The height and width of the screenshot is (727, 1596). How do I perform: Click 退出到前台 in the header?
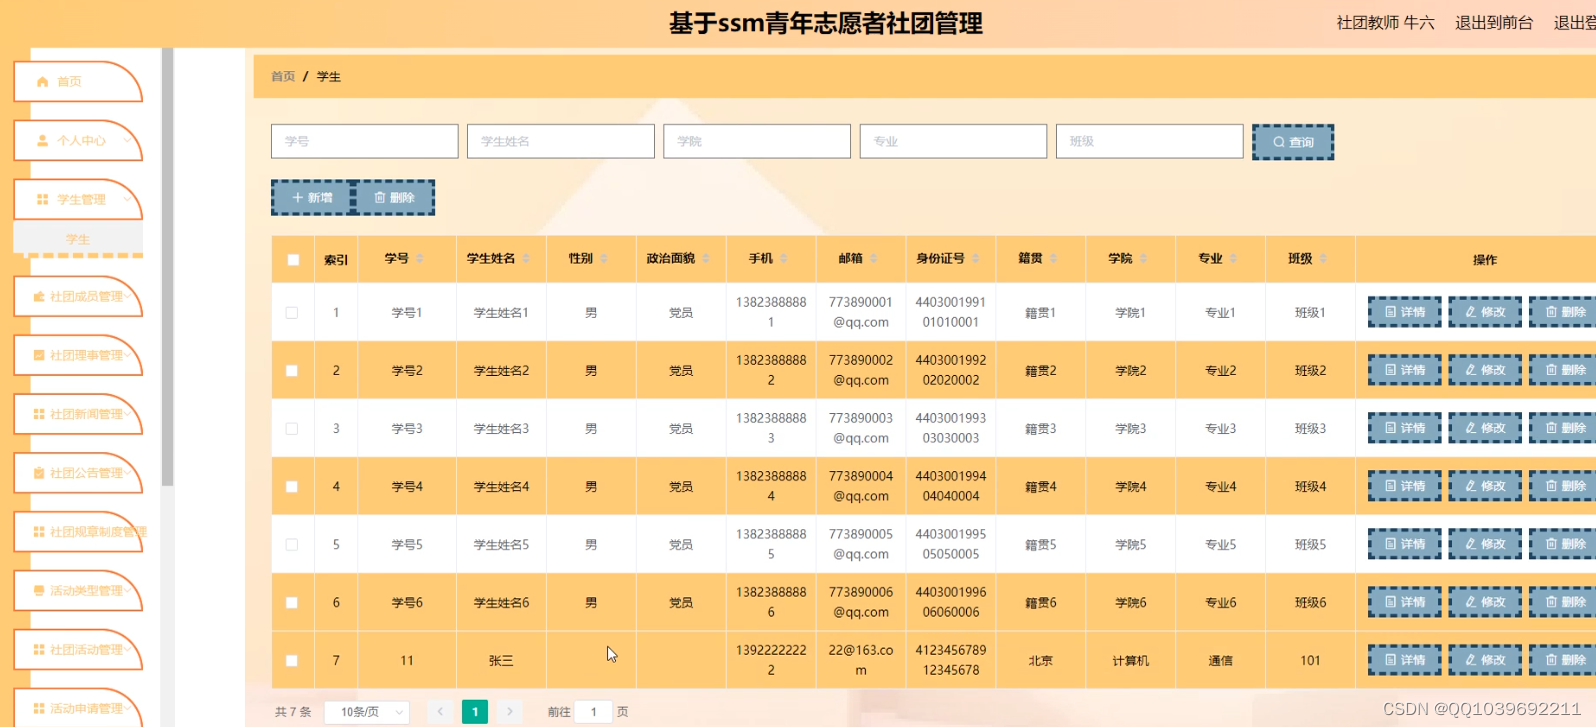tap(1494, 23)
